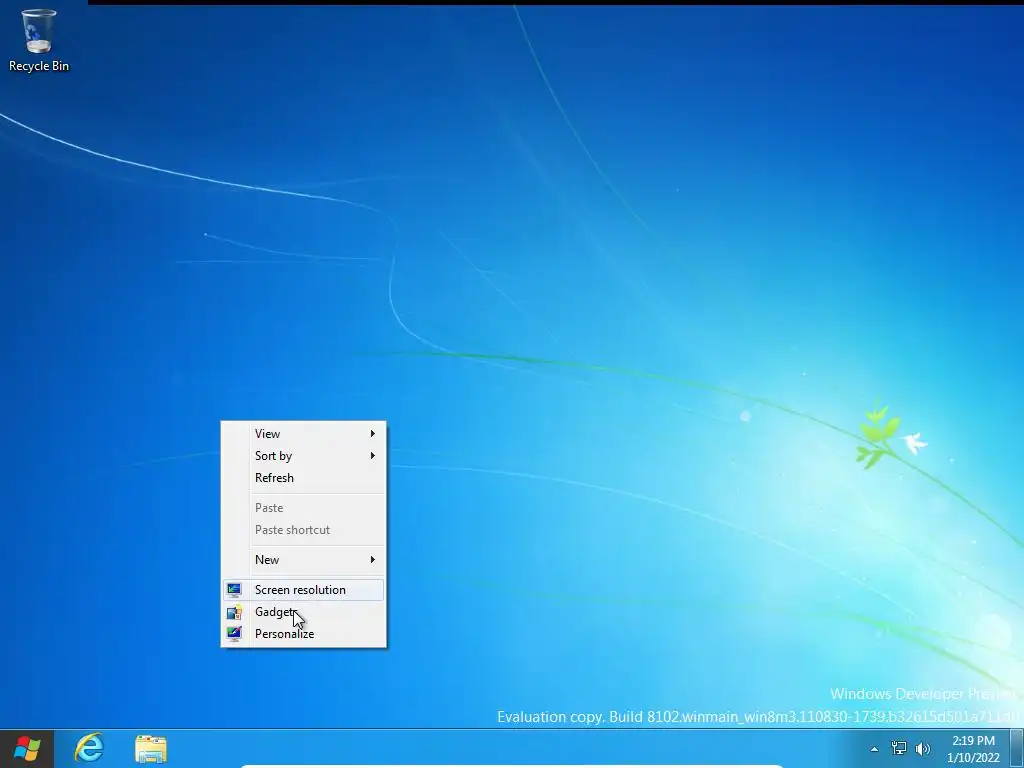Open the network status tray icon

[899, 748]
